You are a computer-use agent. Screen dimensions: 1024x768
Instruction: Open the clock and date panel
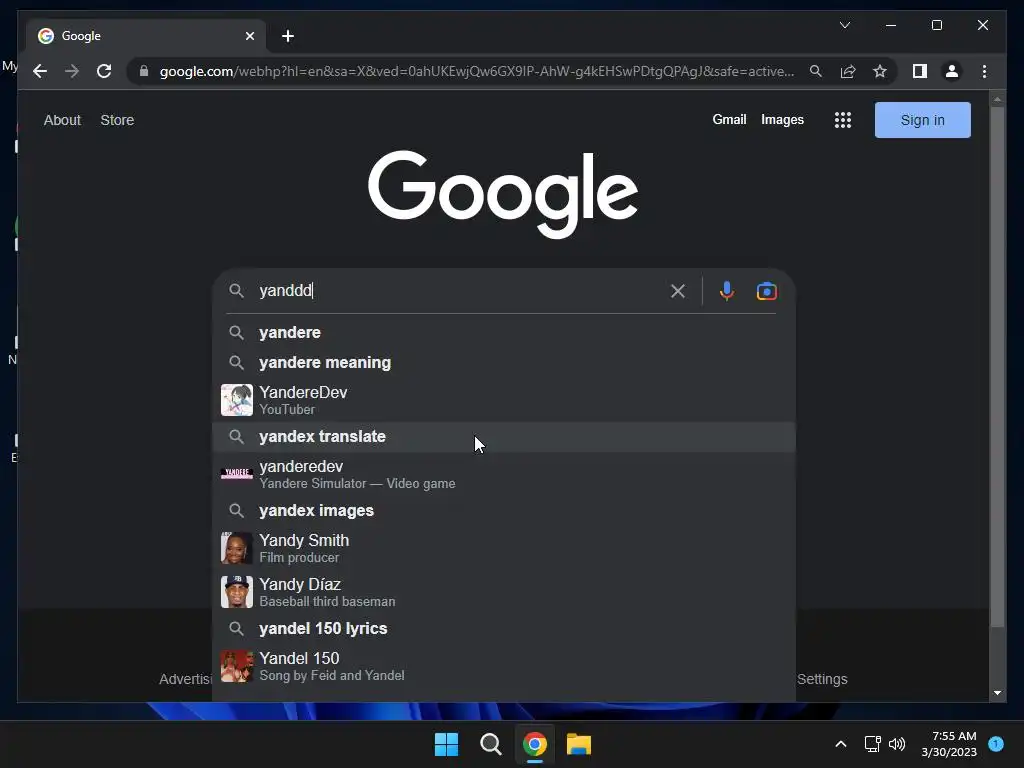949,744
